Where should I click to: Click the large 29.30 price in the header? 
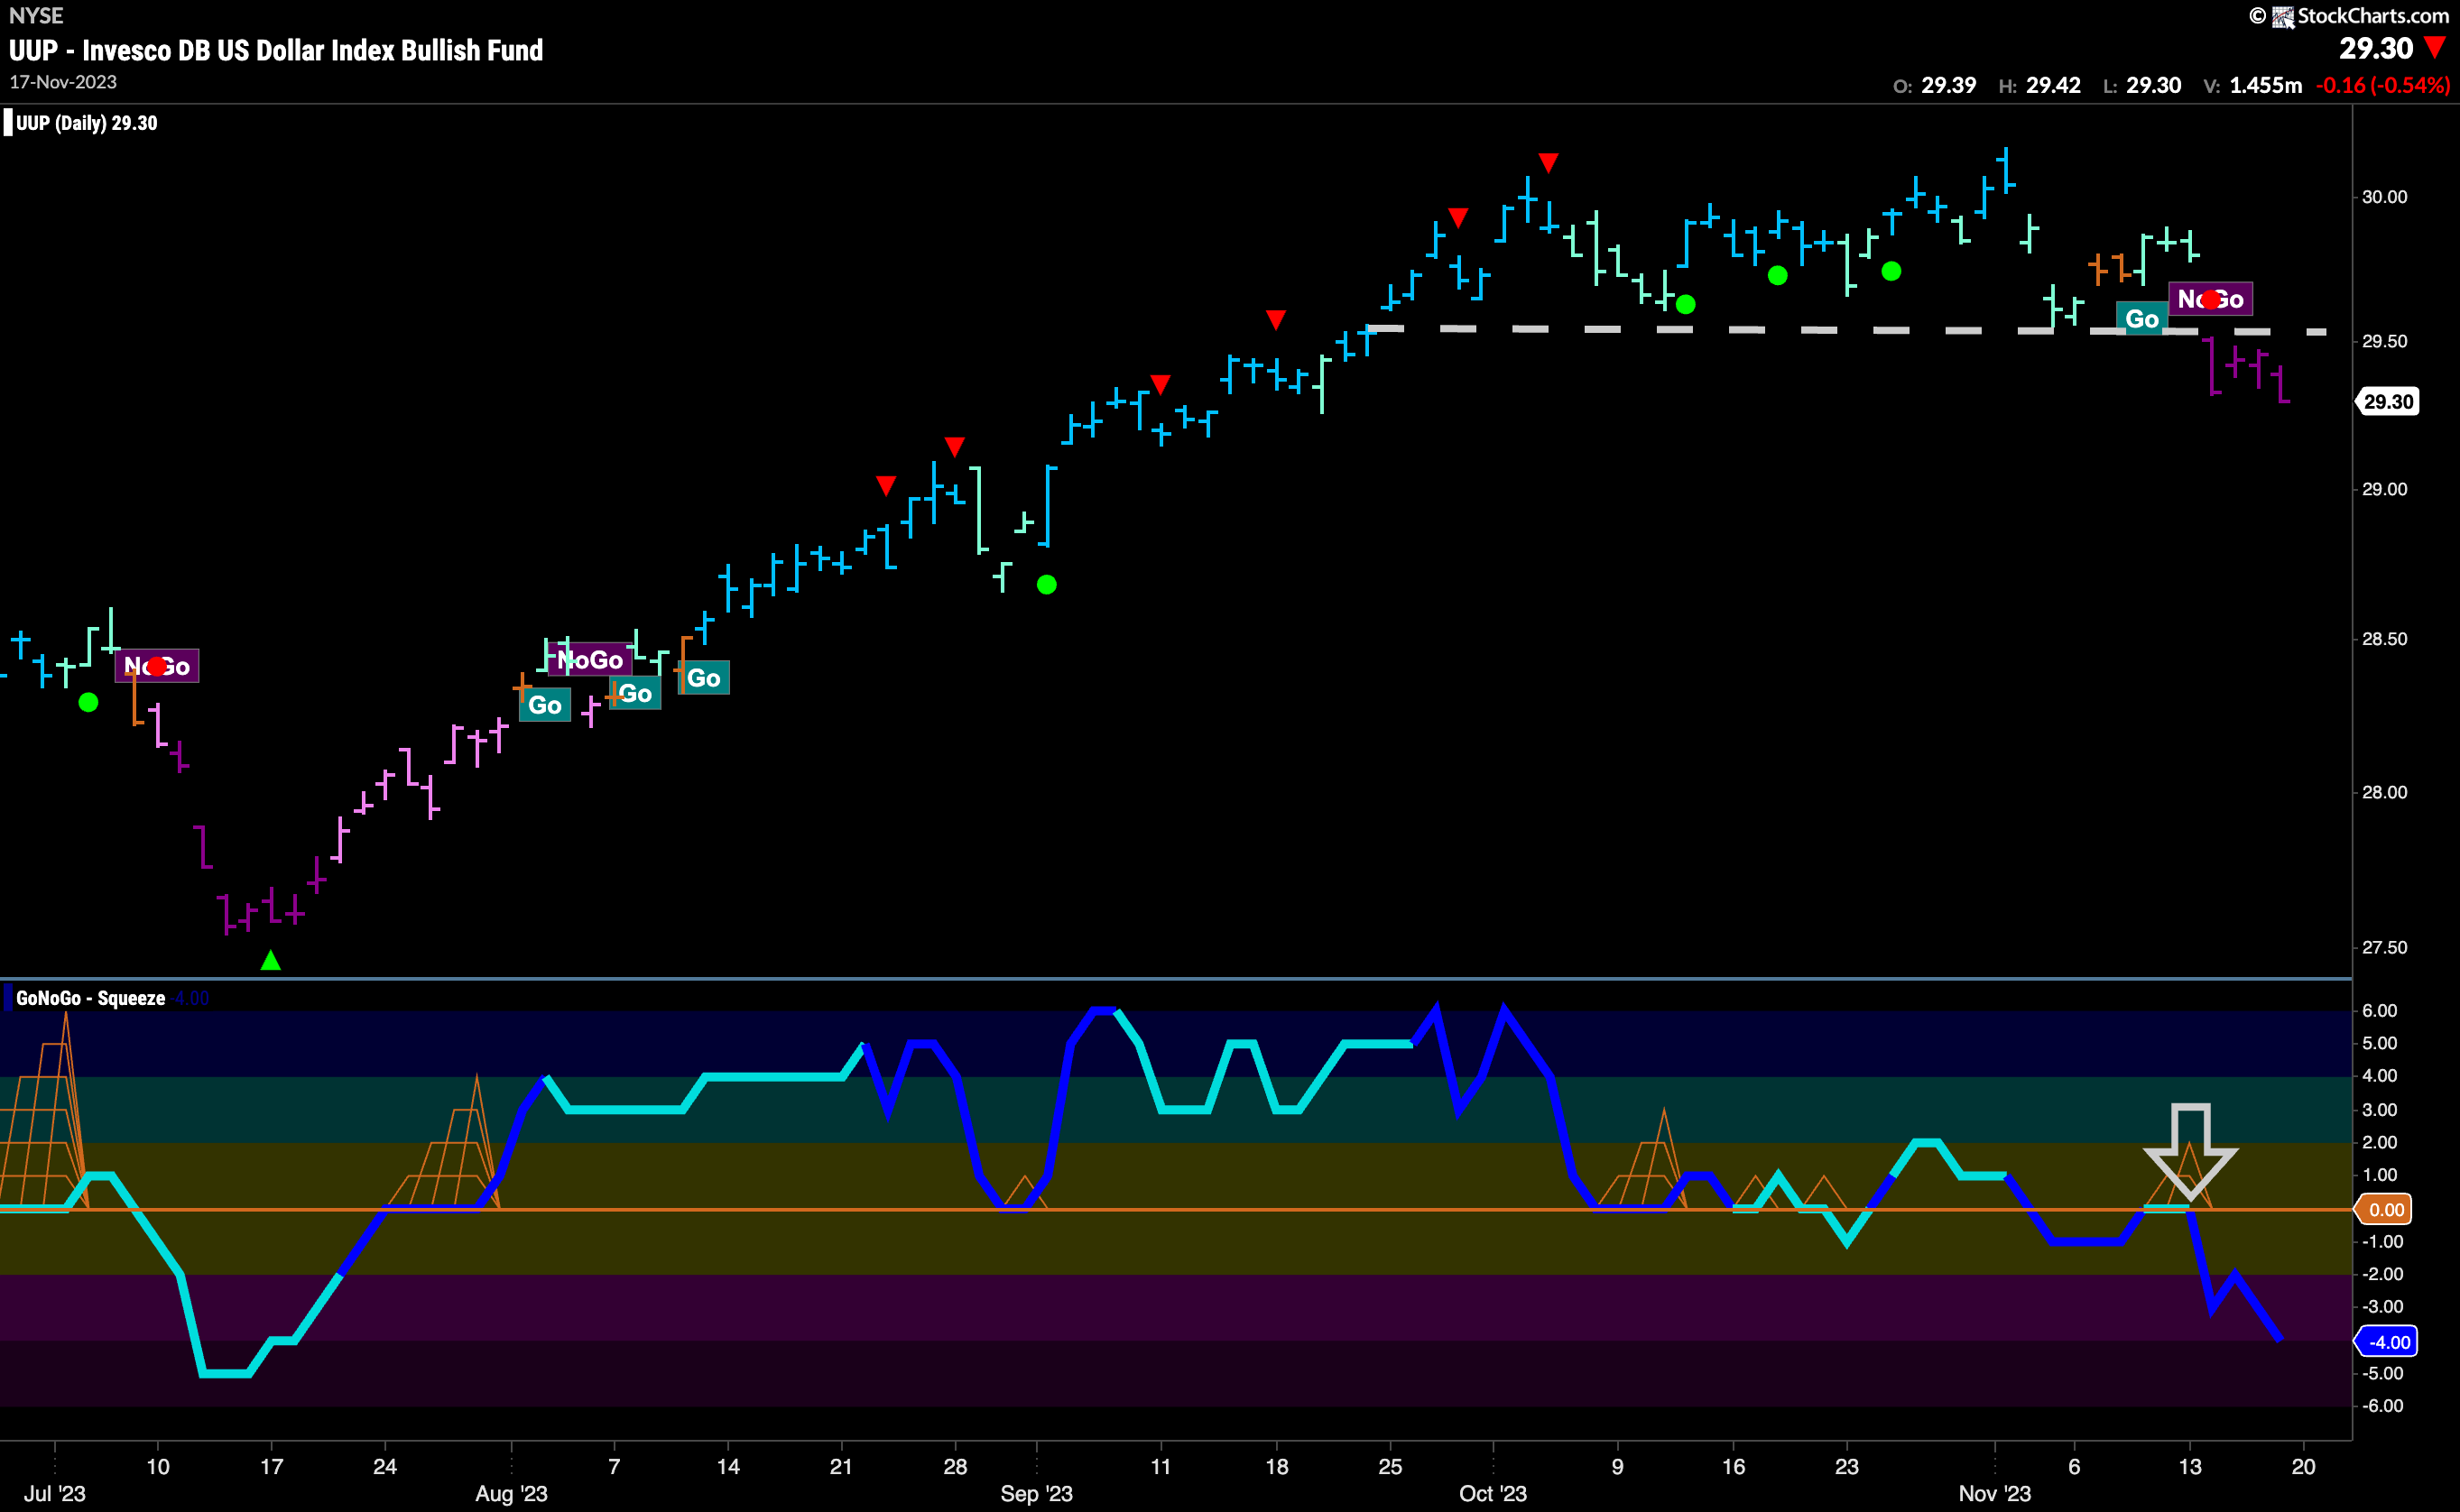point(2376,48)
